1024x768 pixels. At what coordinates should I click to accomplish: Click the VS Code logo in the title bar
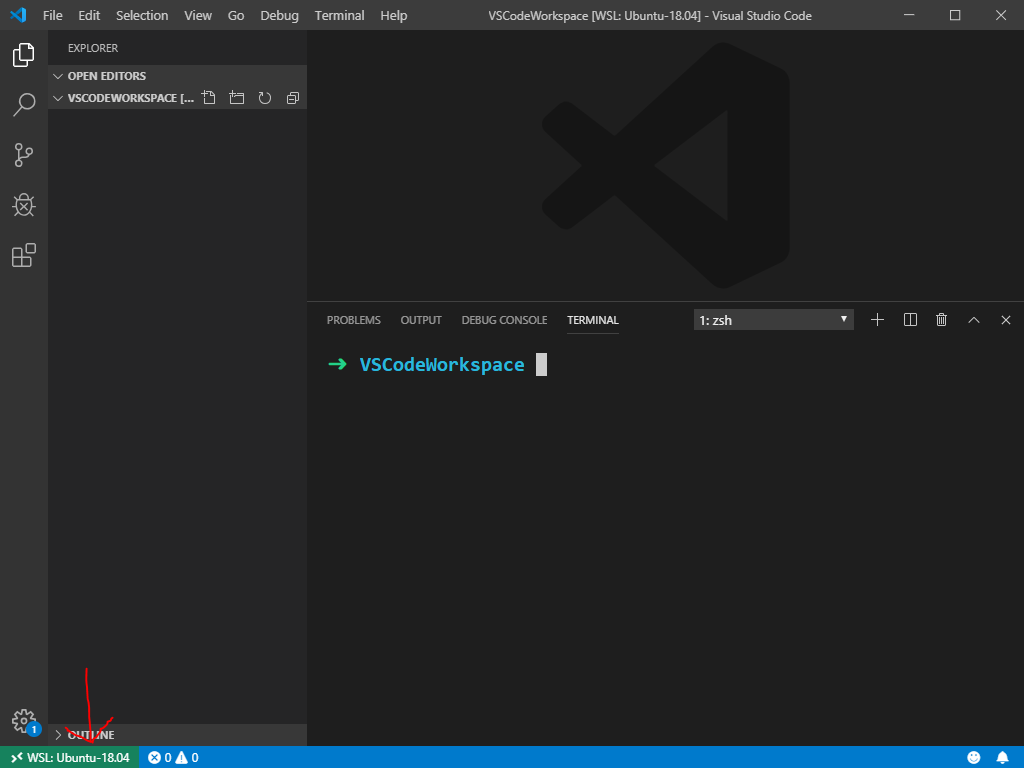18,15
